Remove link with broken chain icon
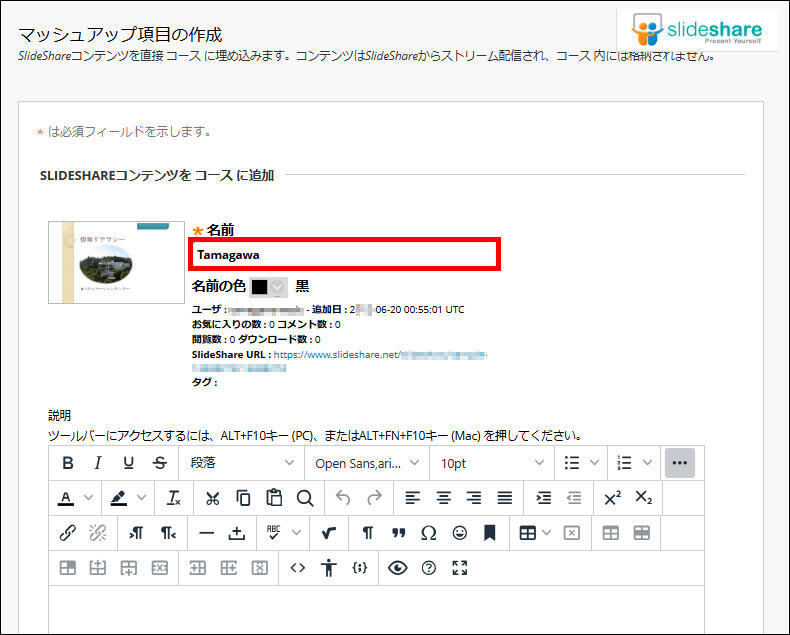790x635 pixels. click(98, 533)
